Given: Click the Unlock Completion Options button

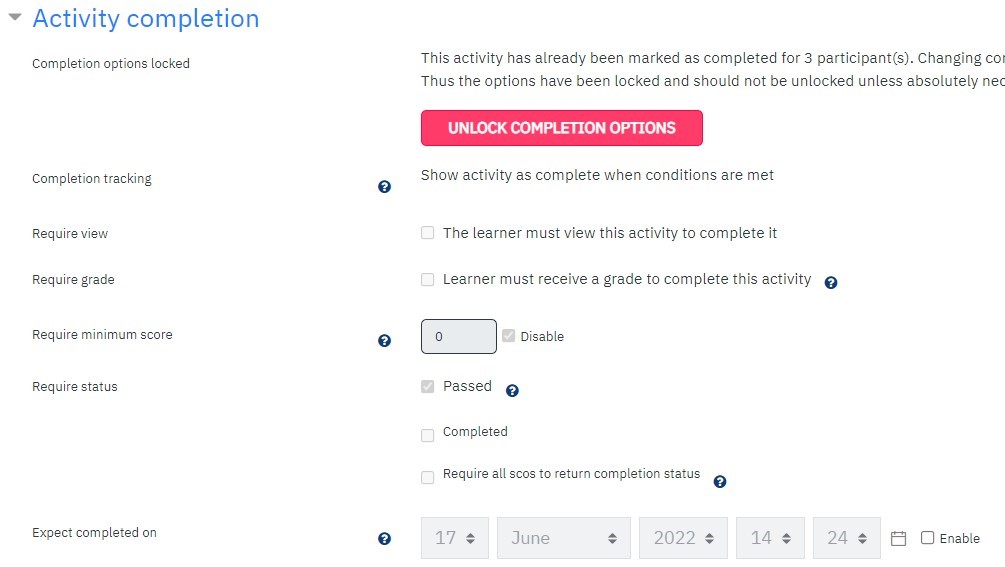Looking at the screenshot, I should (561, 128).
